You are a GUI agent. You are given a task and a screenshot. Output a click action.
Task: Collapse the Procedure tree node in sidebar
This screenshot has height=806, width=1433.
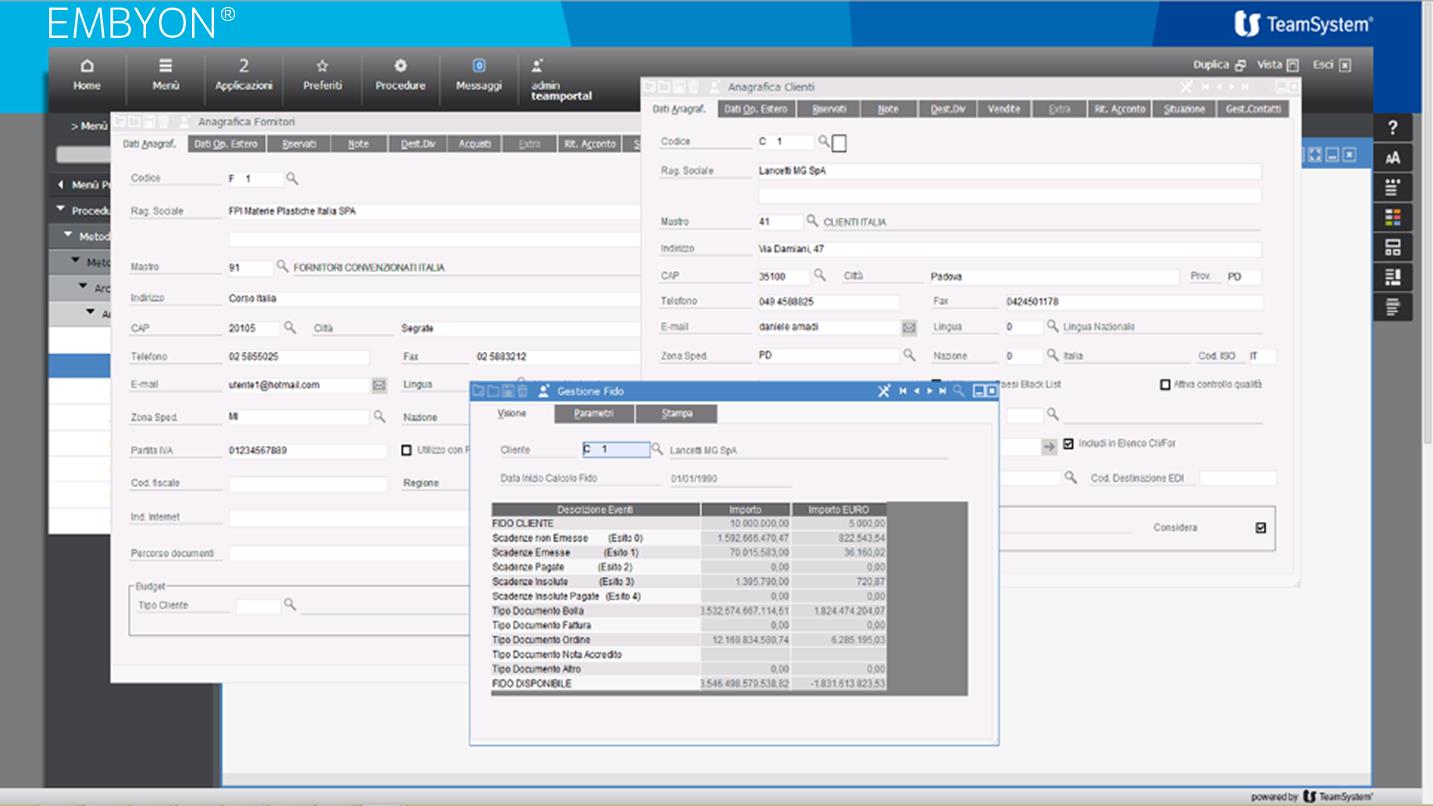coord(61,210)
